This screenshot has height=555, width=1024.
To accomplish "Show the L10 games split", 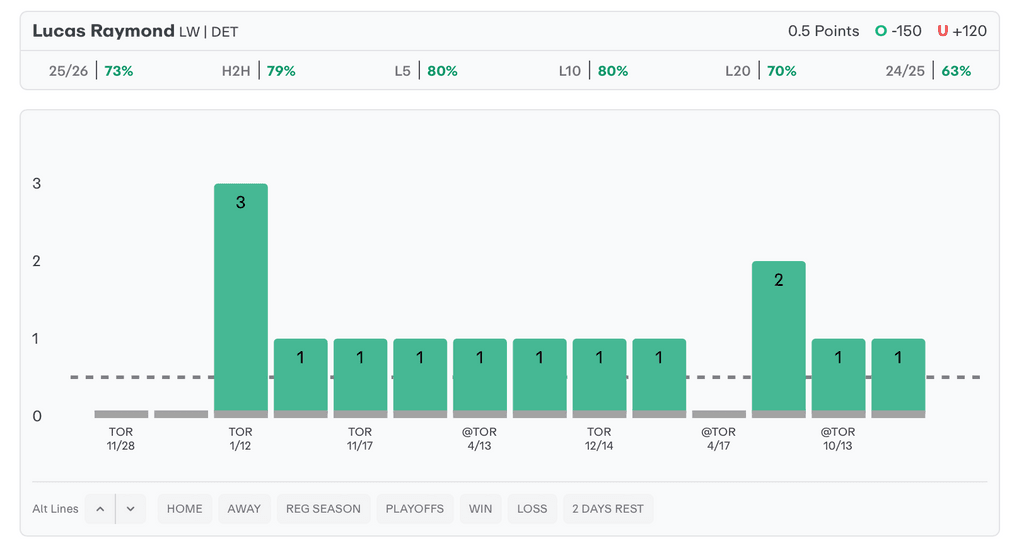I will pos(593,71).
